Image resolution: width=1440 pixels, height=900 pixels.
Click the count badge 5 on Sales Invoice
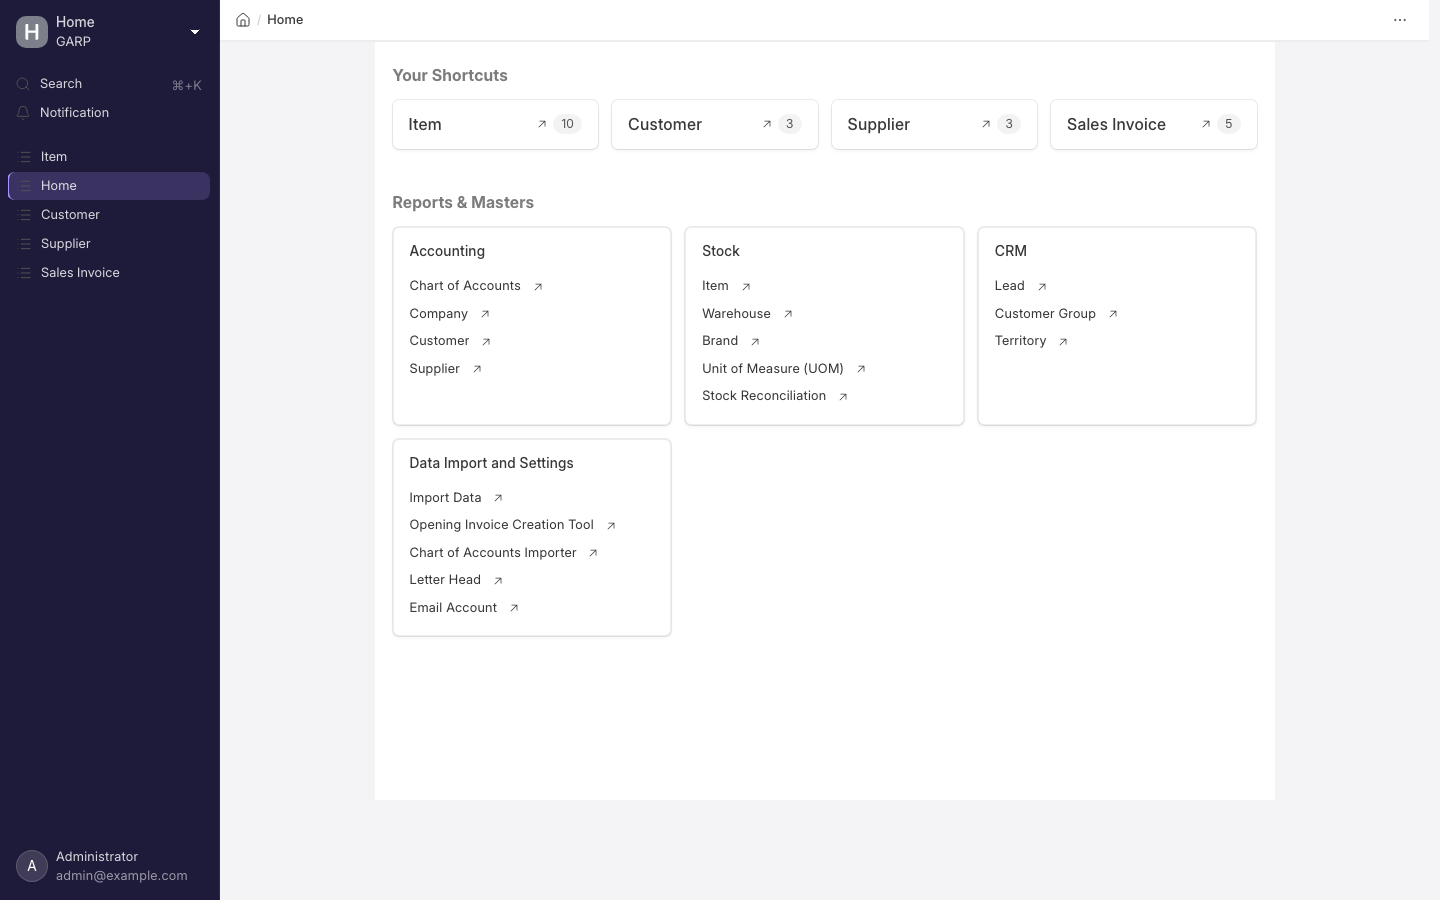[x=1228, y=124]
